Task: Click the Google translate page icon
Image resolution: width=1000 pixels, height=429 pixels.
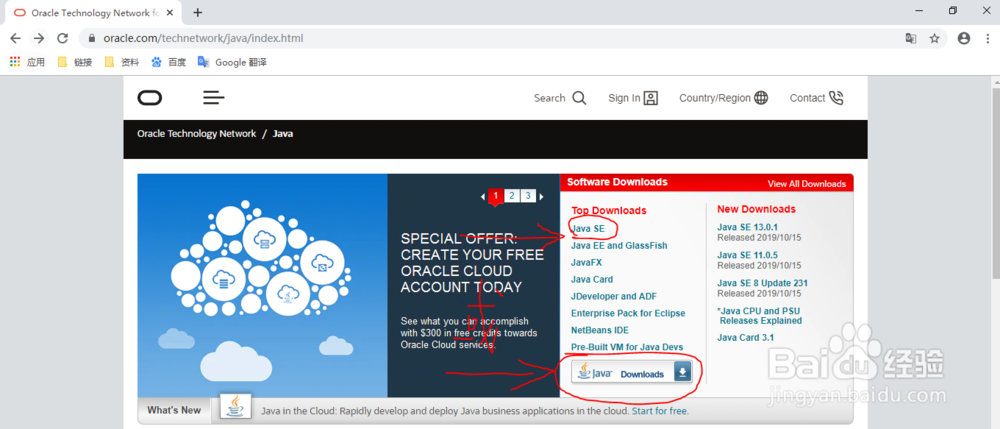Action: pos(911,38)
